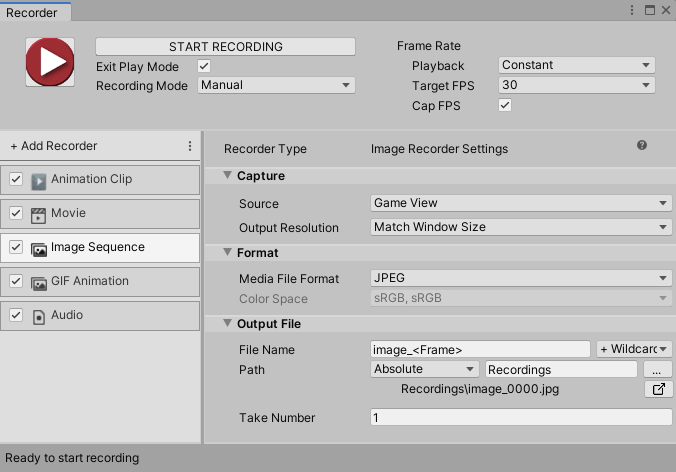Click the red play record icon
Image resolution: width=676 pixels, height=472 pixels.
[50, 62]
